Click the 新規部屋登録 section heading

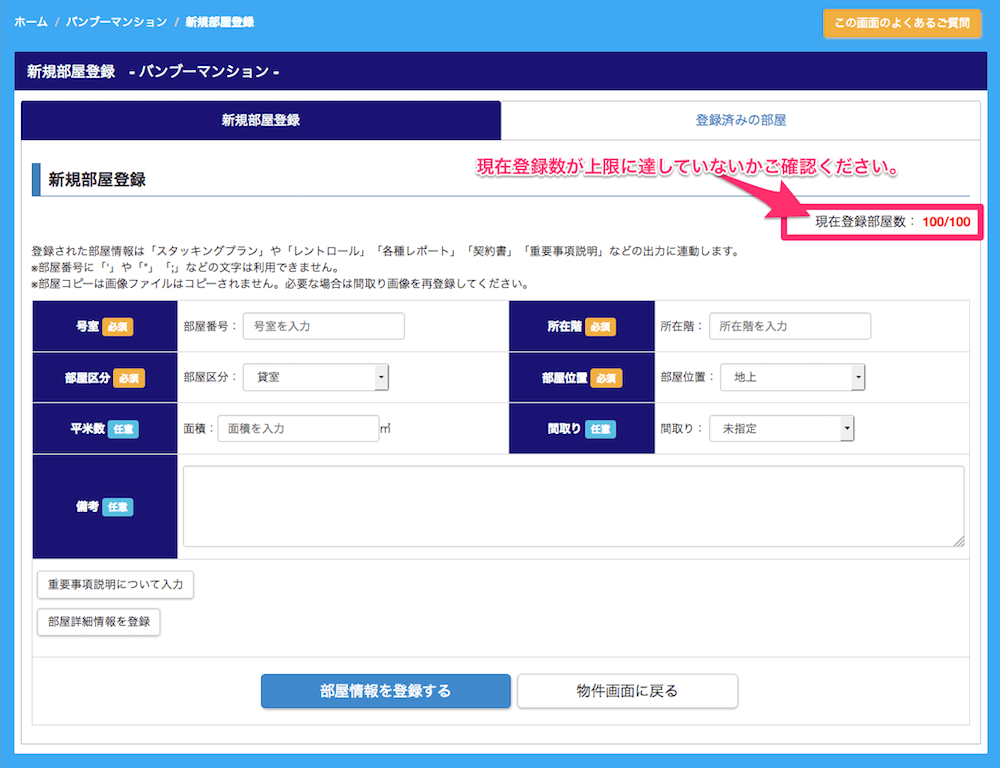pos(97,179)
